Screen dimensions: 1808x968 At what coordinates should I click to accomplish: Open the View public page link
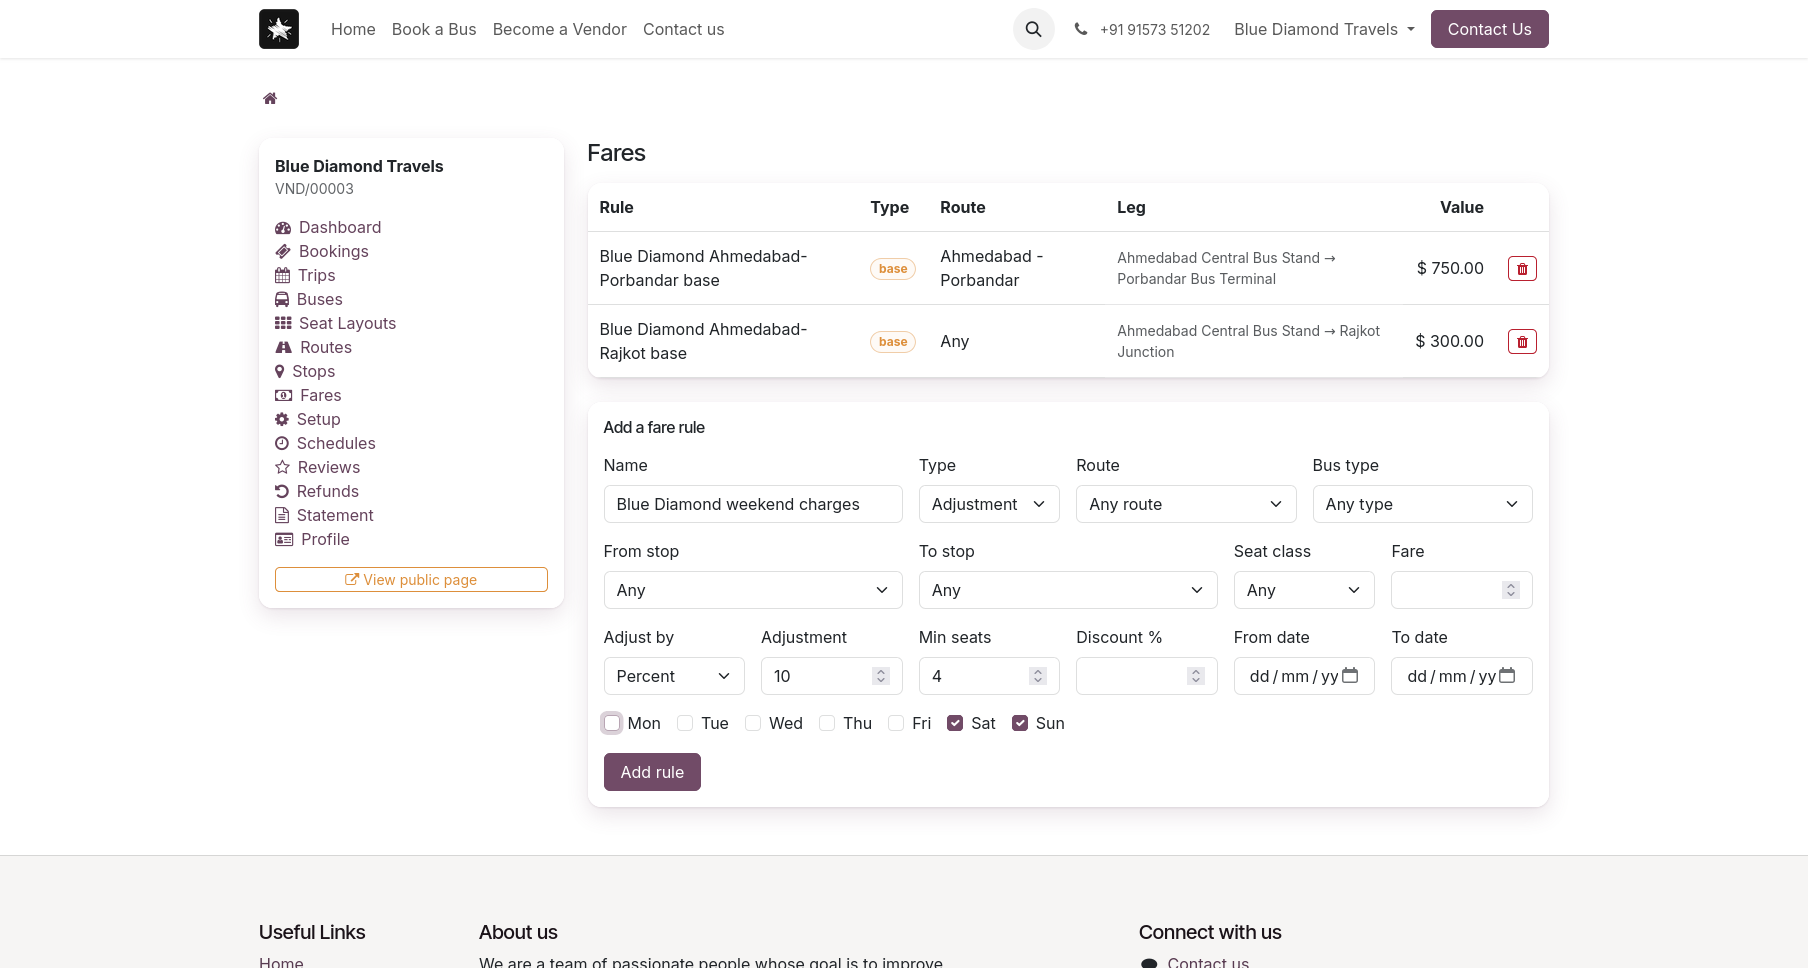coord(411,580)
